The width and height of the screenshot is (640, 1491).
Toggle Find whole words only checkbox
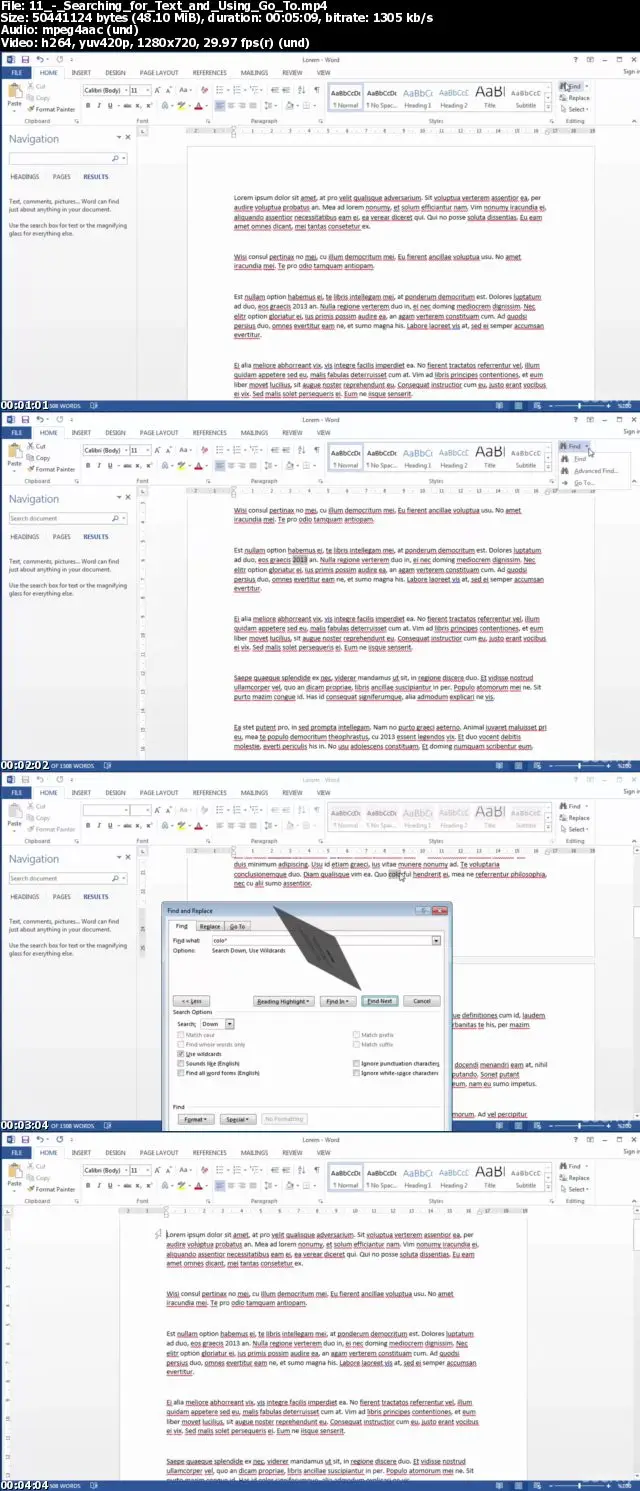coord(179,1044)
